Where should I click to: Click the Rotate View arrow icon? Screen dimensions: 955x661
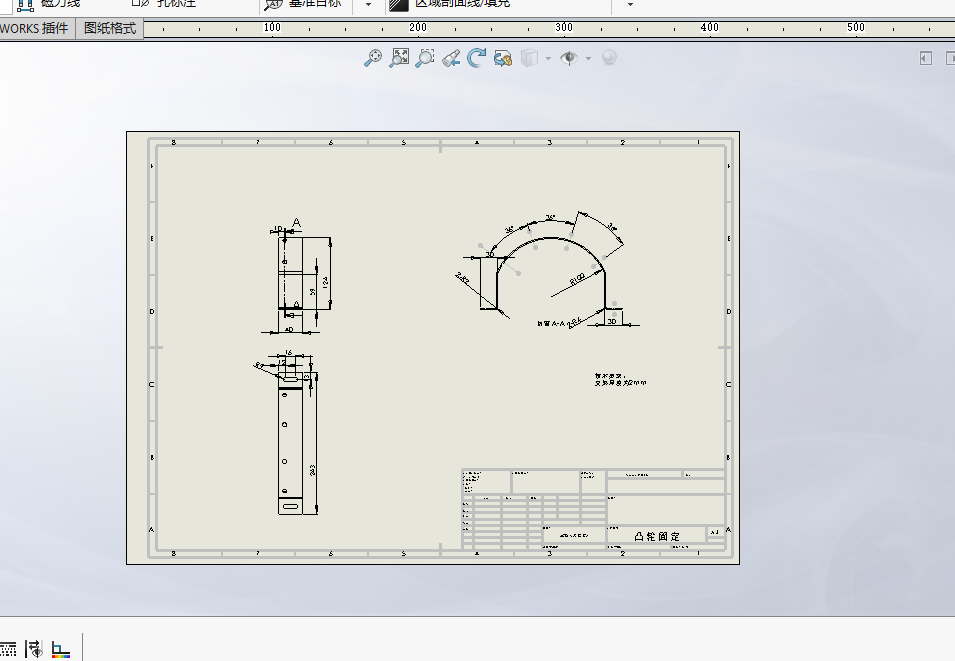477,58
